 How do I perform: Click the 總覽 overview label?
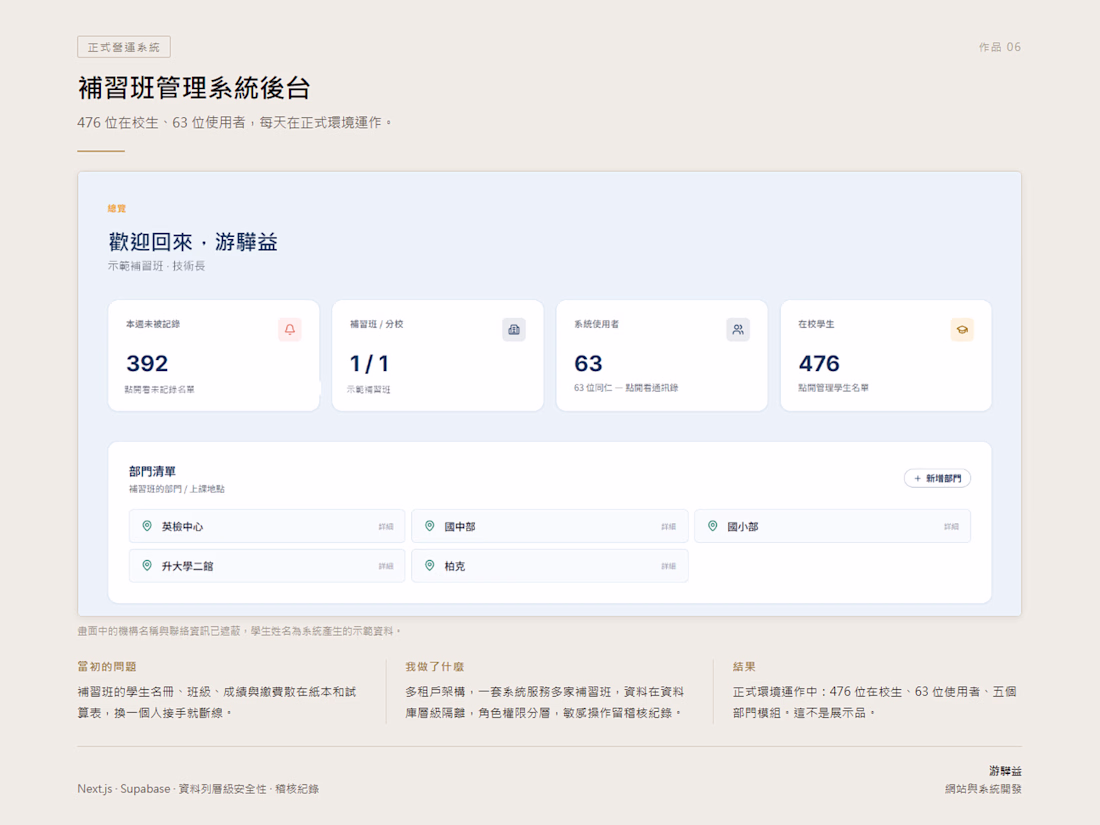click(117, 208)
